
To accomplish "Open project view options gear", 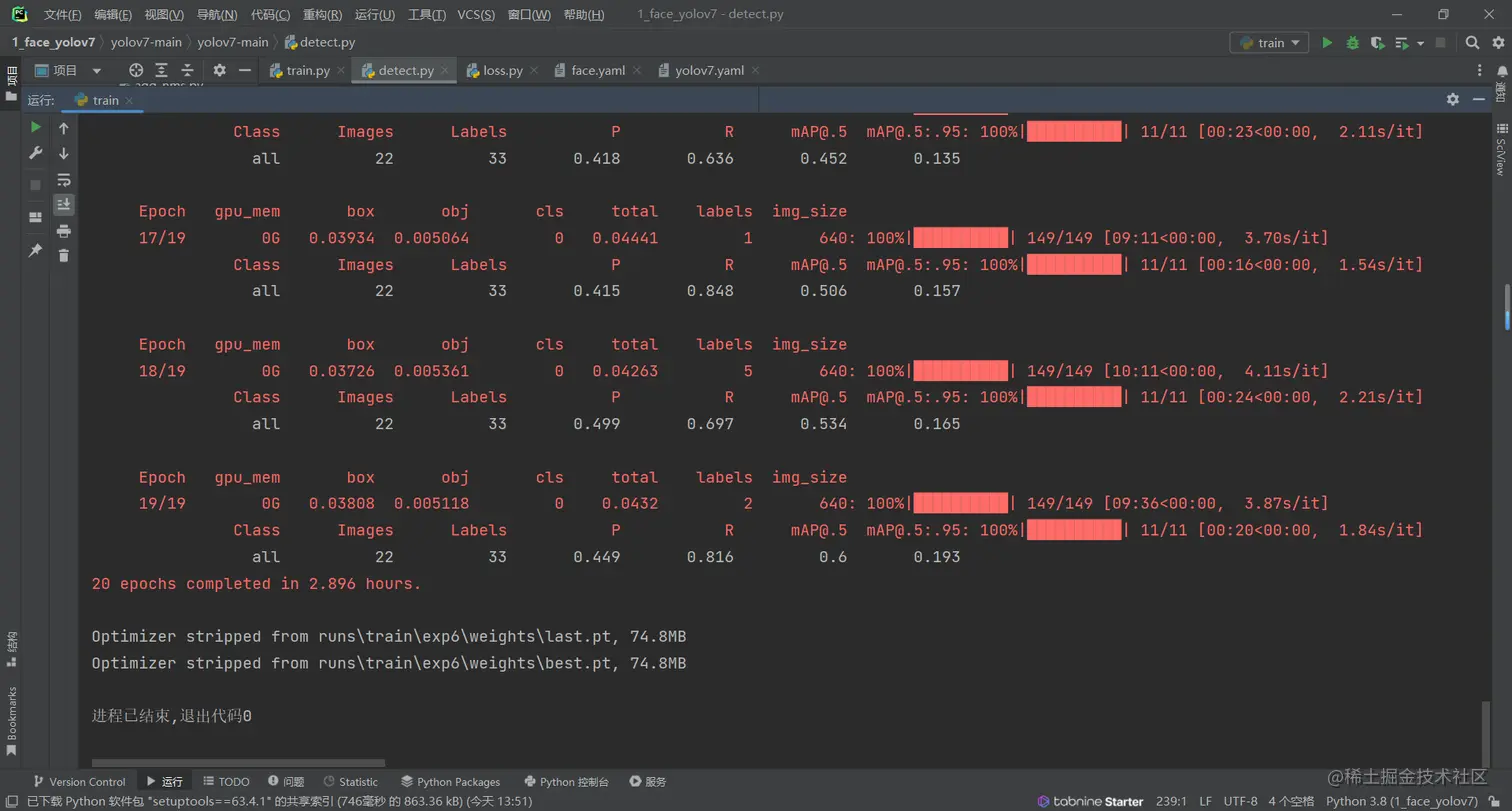I will click(219, 70).
